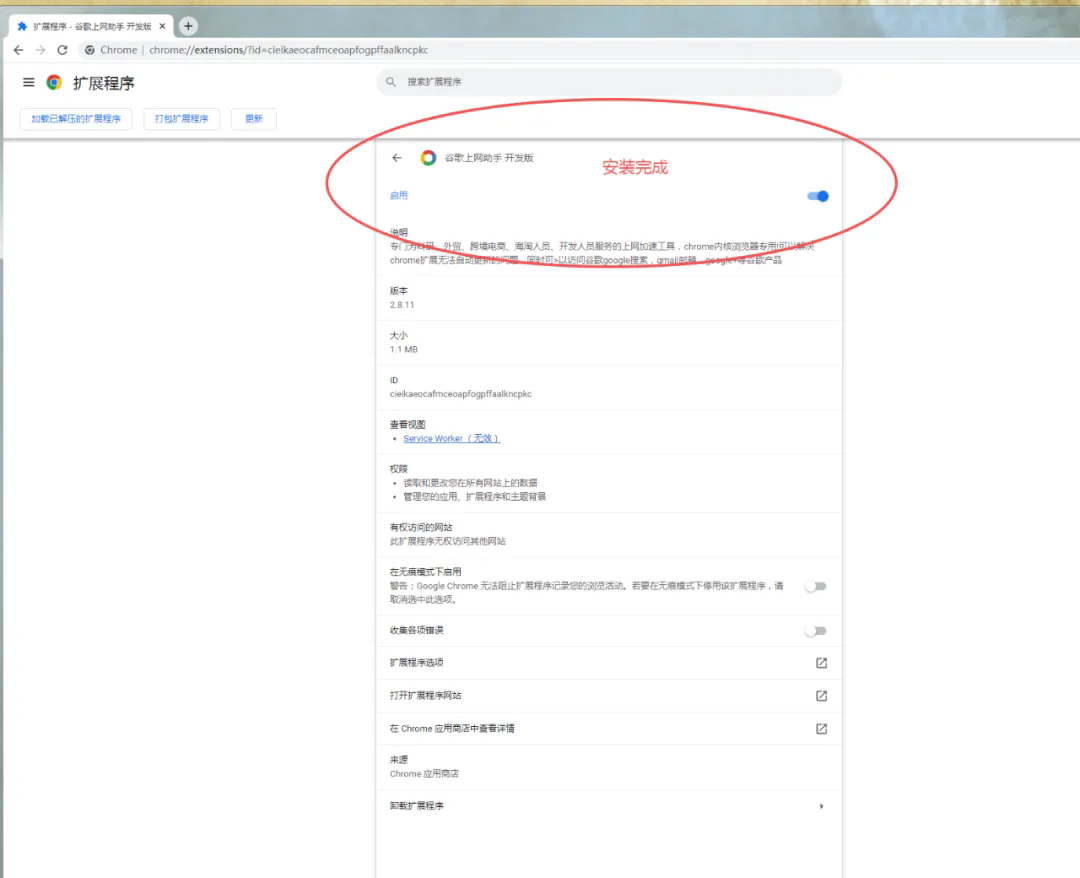Close the 扩展程序 browser tab
Image resolution: width=1080 pixels, height=878 pixels.
tap(162, 26)
